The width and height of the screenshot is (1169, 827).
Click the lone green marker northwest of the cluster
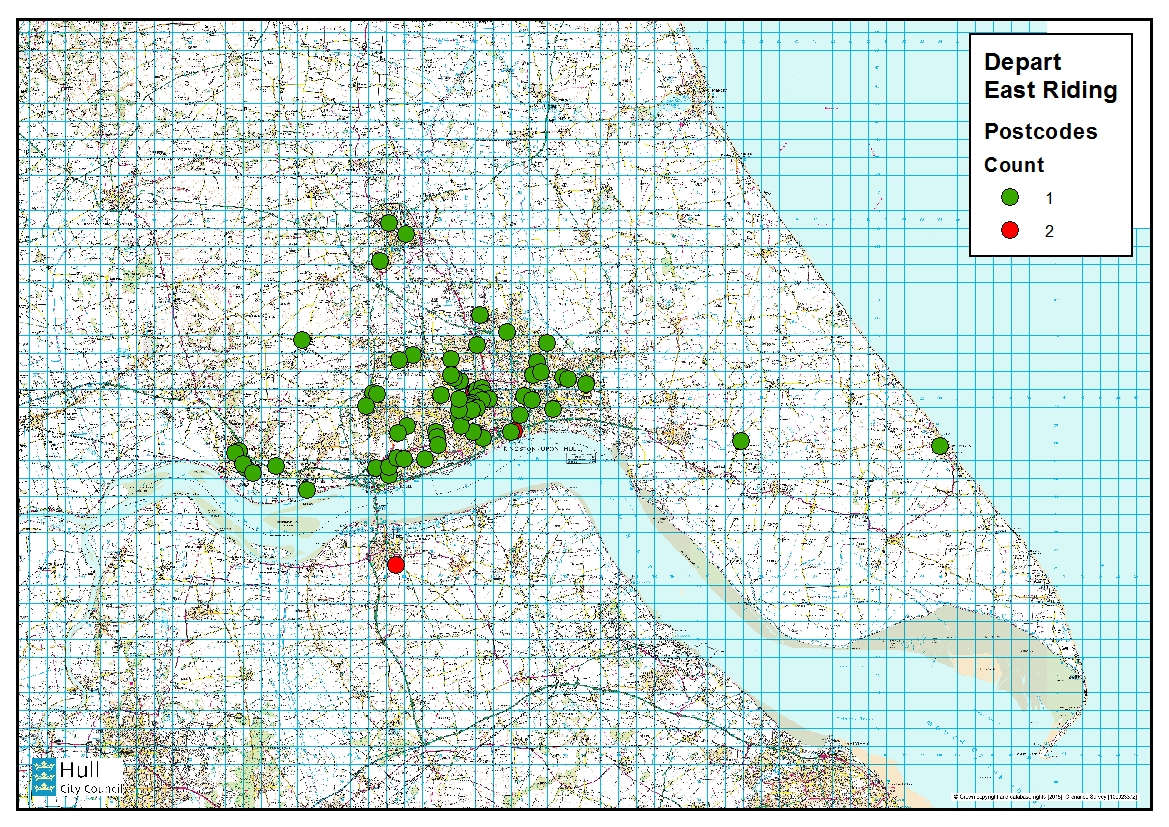[x=303, y=340]
